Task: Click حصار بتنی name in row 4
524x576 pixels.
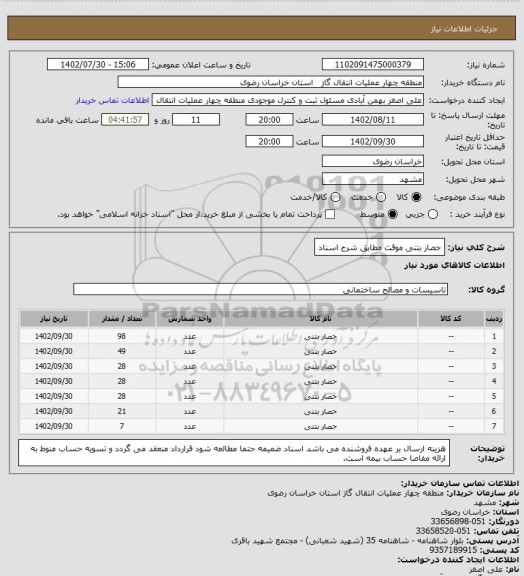Action: (x=320, y=381)
